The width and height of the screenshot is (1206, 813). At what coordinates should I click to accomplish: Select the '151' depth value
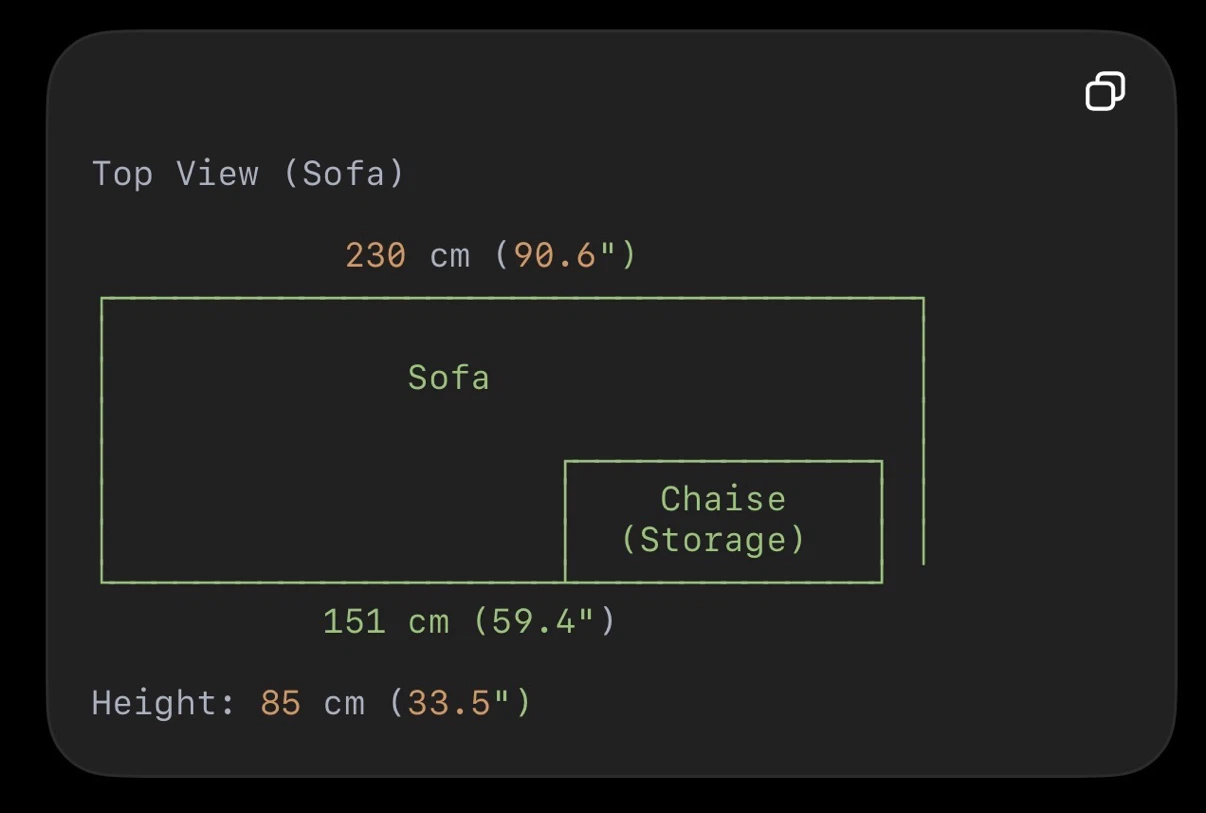pos(354,622)
